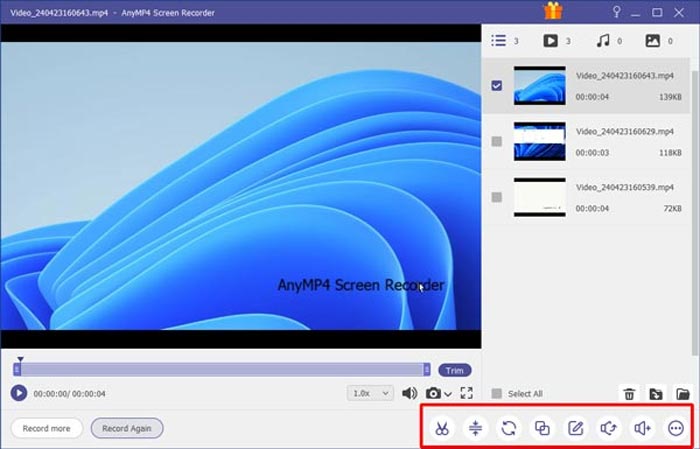700x449 pixels.
Task: Import file with the folder-arrow icon
Action: (x=656, y=394)
